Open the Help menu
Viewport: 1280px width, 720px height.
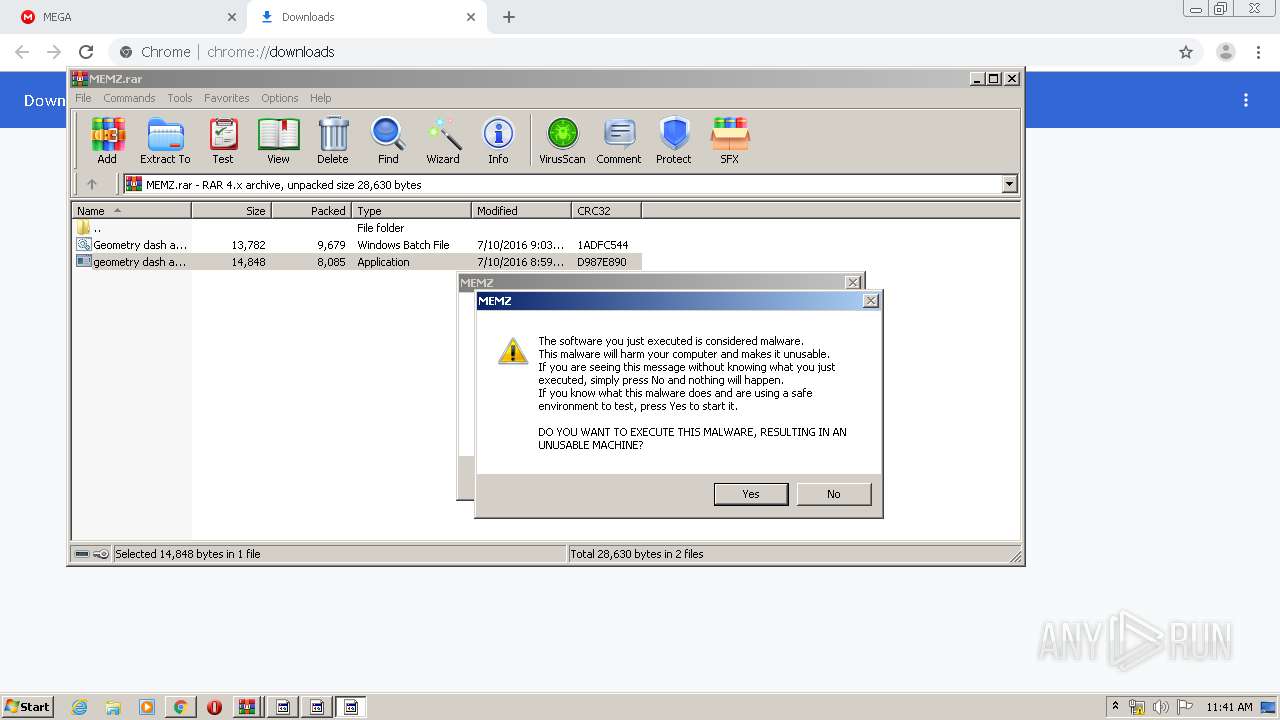[320, 98]
